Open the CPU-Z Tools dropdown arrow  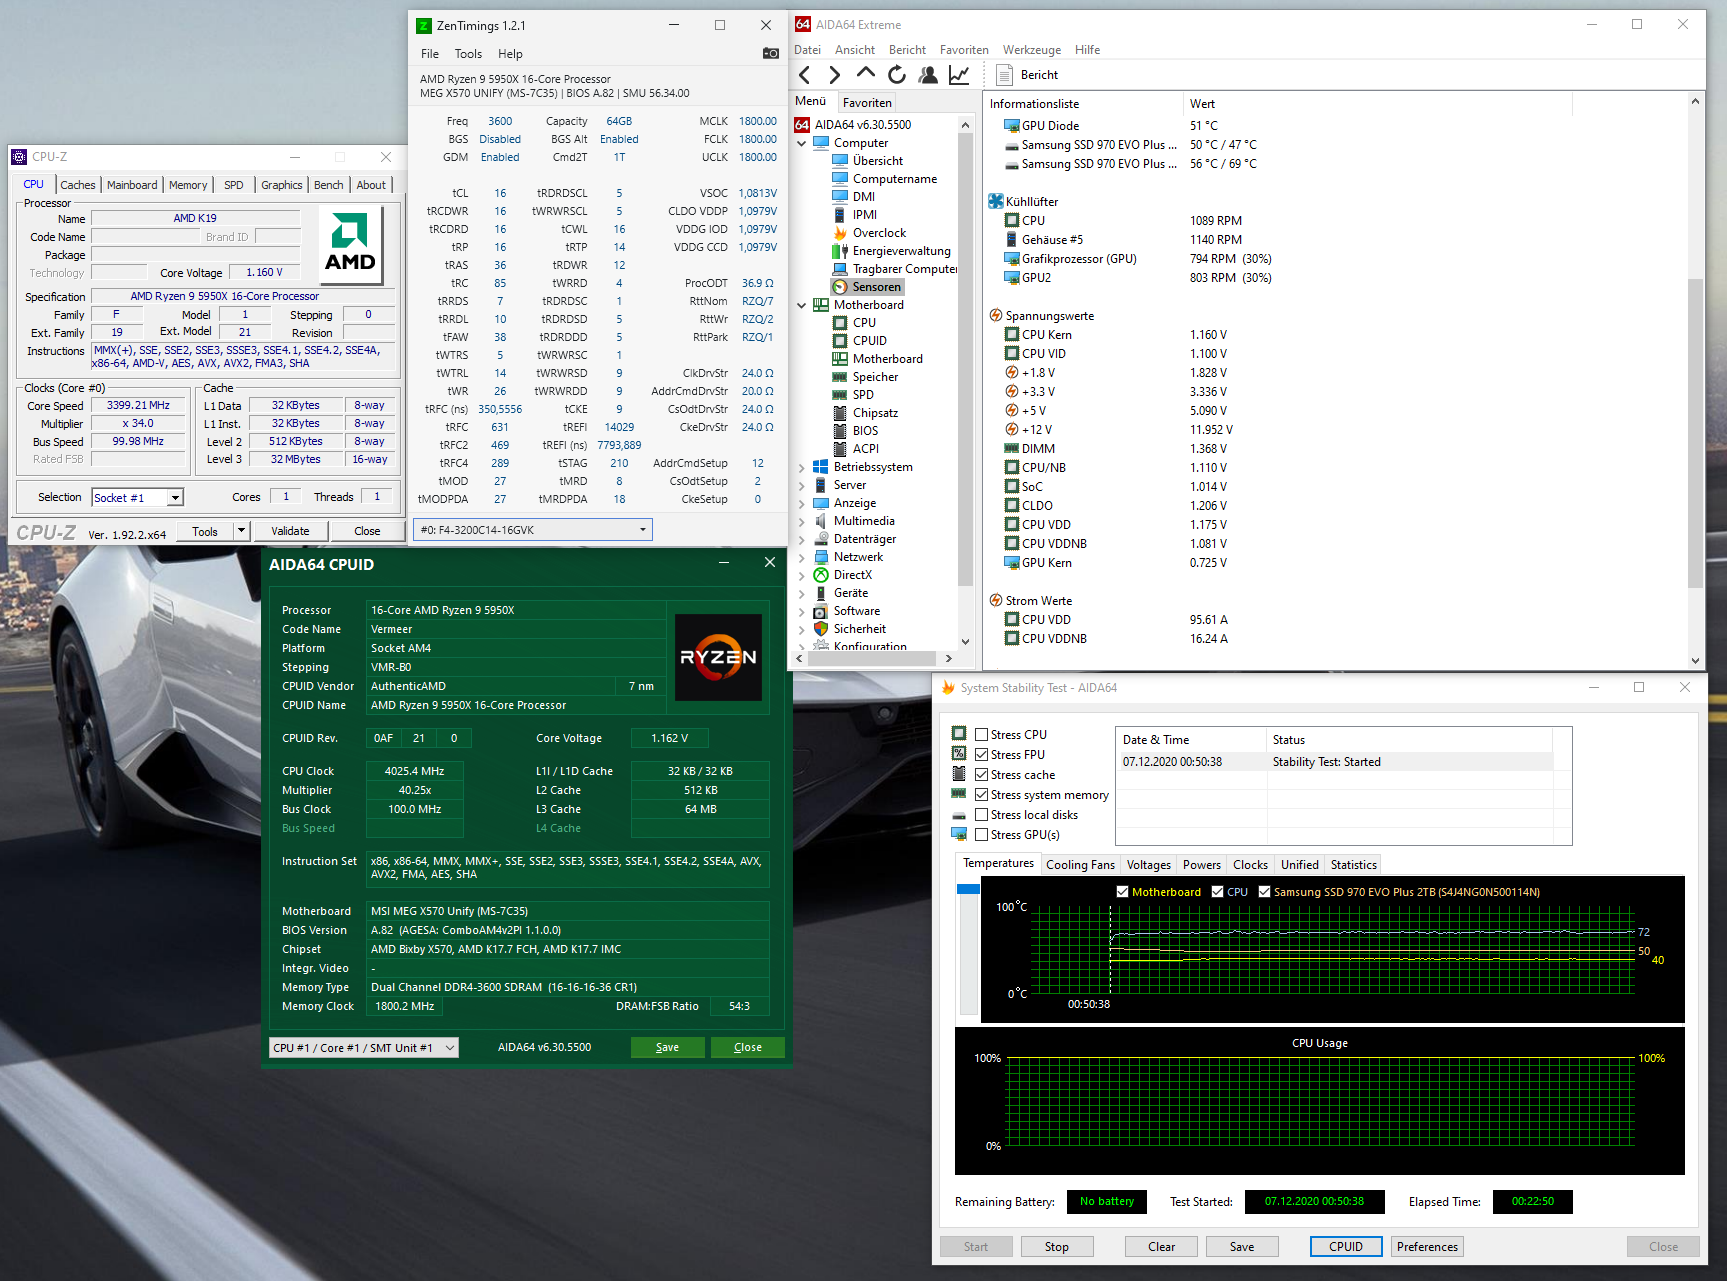tap(241, 531)
